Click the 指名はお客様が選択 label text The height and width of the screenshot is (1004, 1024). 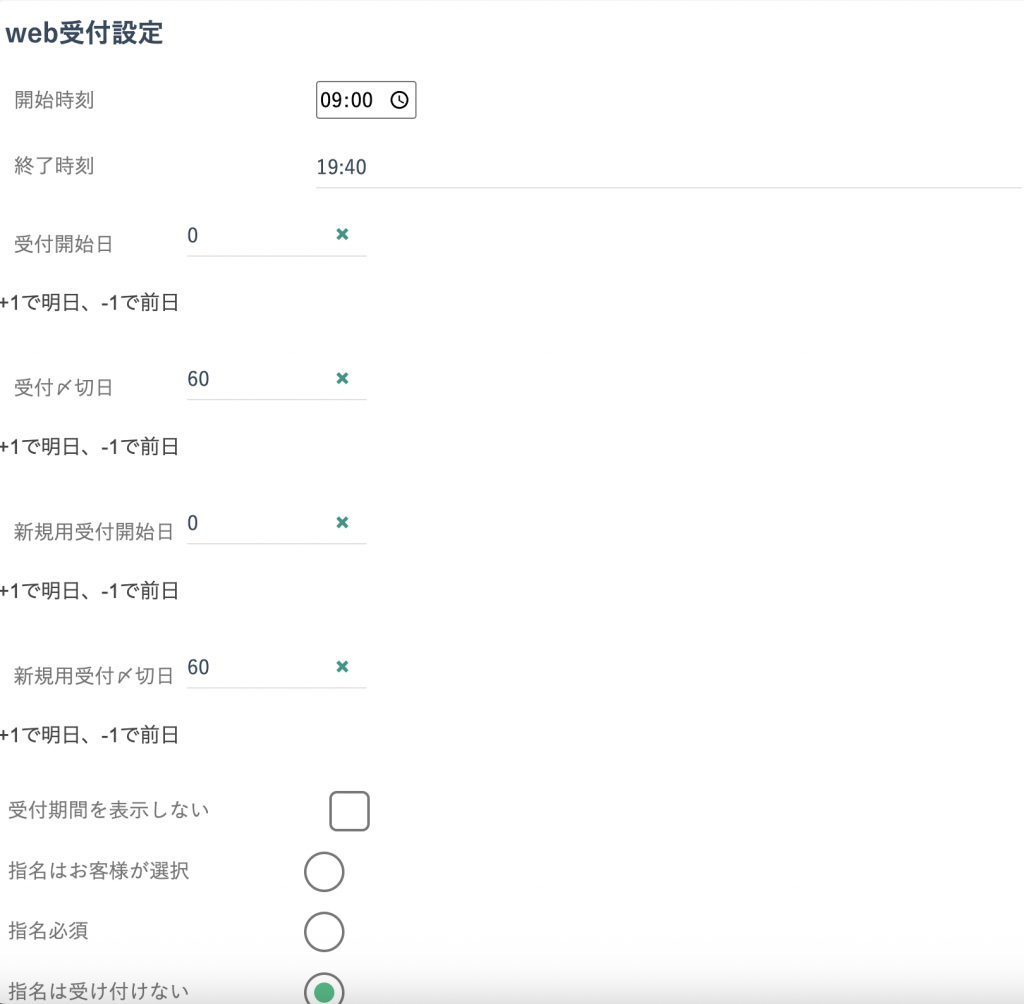(x=98, y=871)
